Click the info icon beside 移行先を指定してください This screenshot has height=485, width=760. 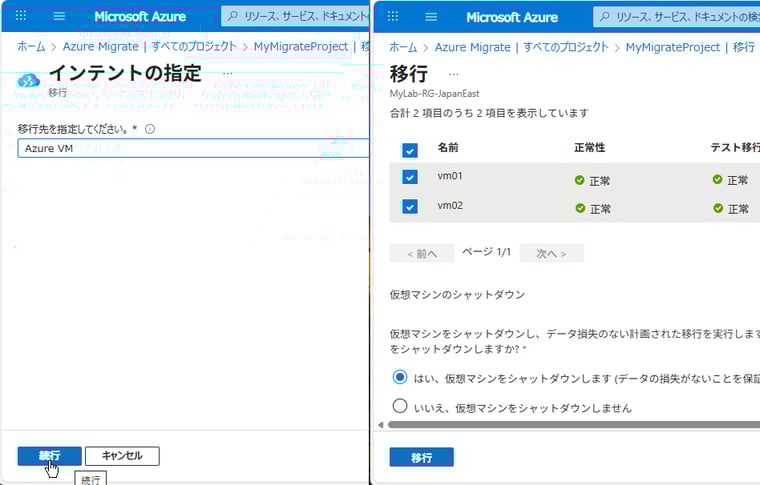(x=150, y=129)
